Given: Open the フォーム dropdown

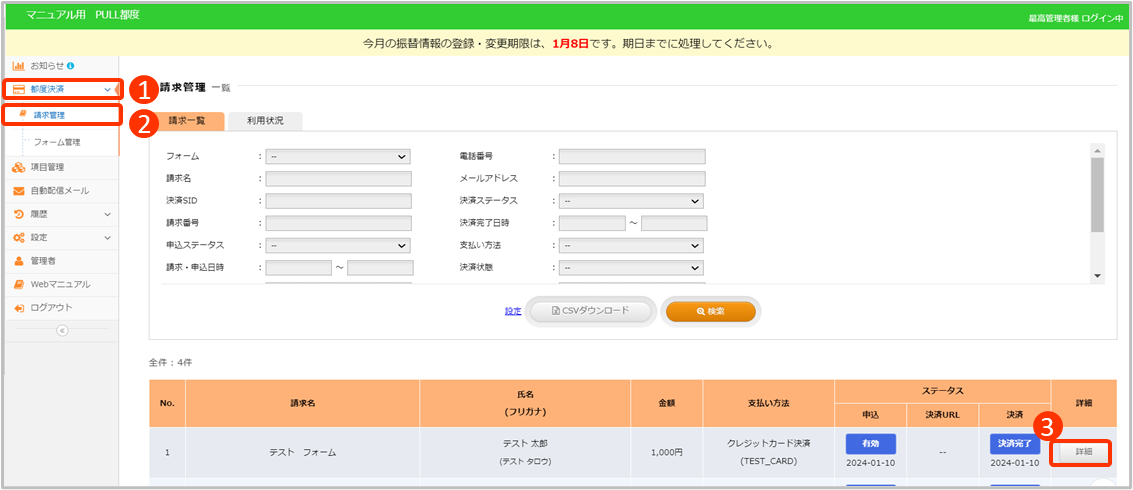Looking at the screenshot, I should [338, 157].
